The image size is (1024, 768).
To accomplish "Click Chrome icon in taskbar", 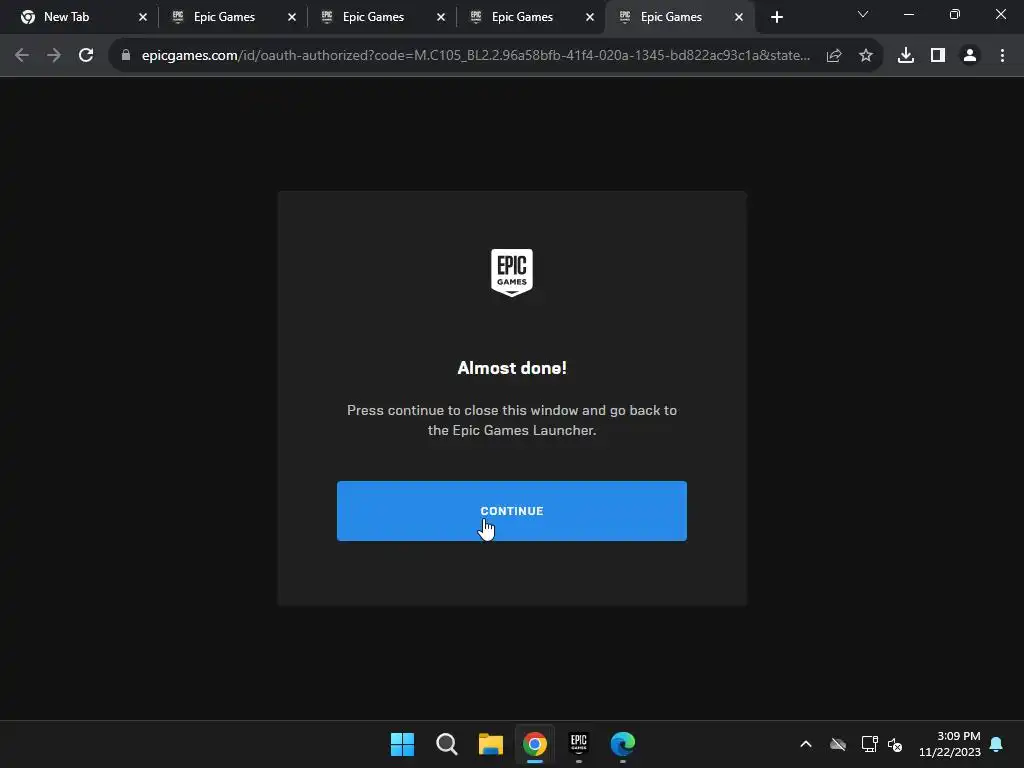I will [535, 744].
